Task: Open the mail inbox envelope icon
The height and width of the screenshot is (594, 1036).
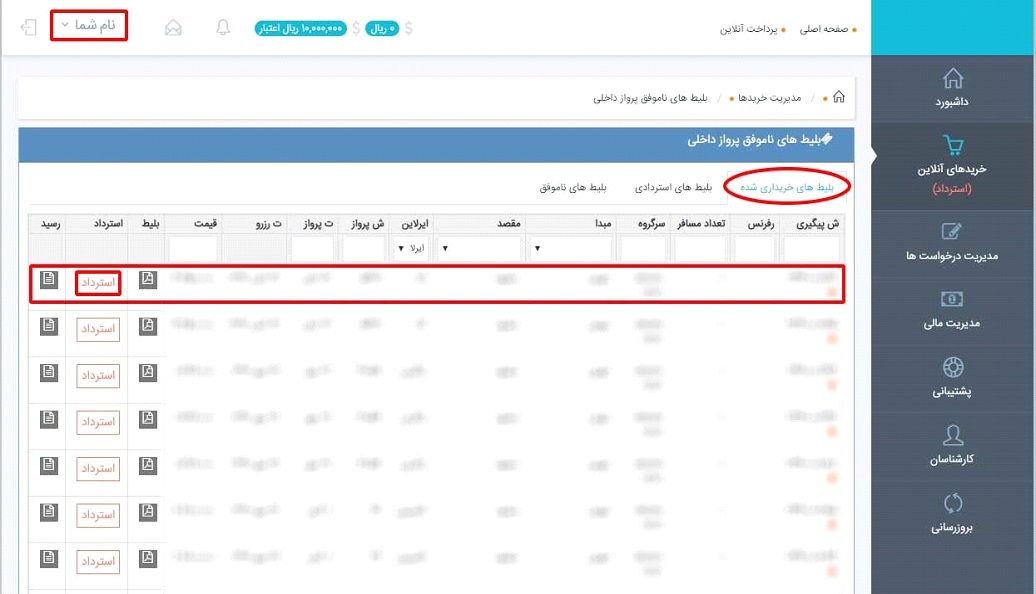Action: click(174, 28)
